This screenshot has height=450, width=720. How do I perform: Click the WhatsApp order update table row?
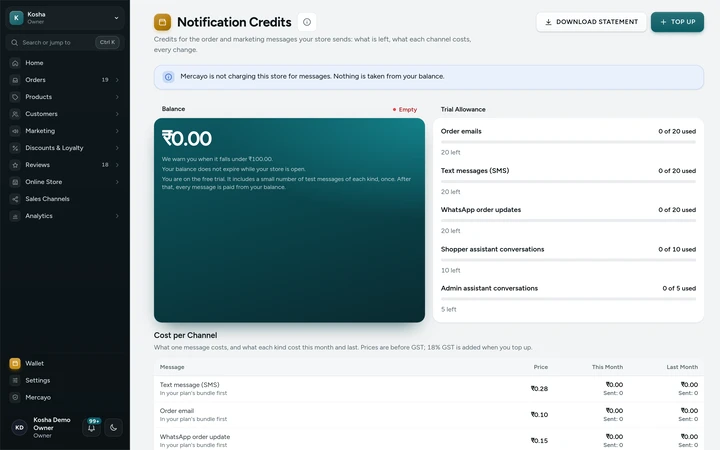pos(428,441)
